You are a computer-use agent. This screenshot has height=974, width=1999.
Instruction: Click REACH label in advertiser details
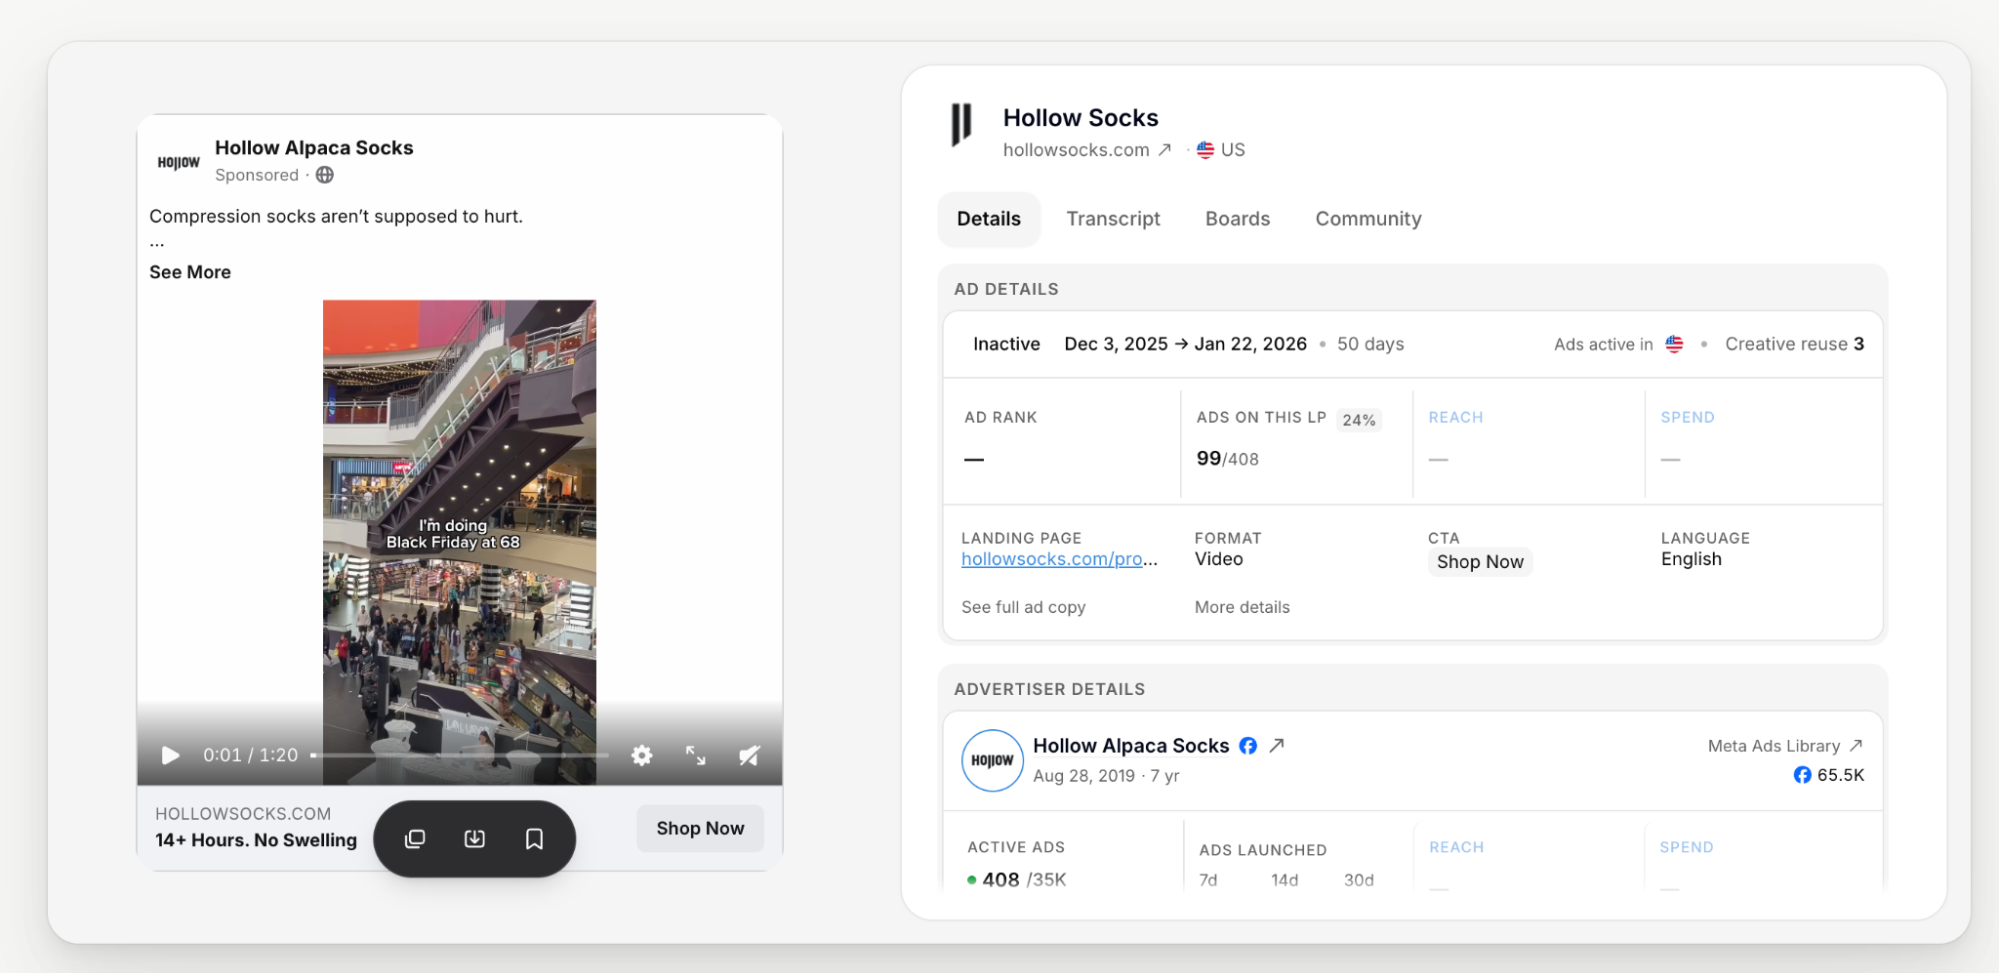coord(1456,847)
